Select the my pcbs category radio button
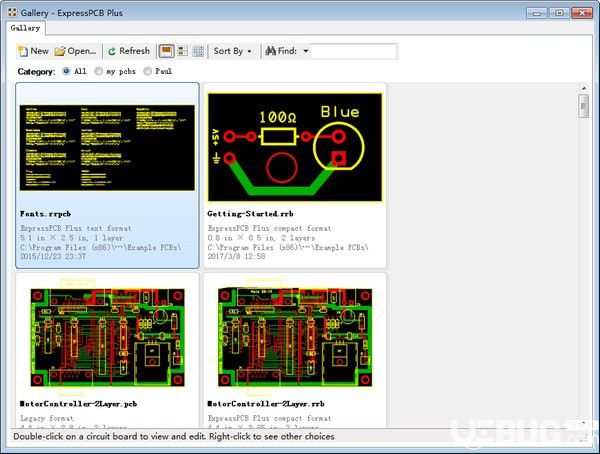 (99, 71)
